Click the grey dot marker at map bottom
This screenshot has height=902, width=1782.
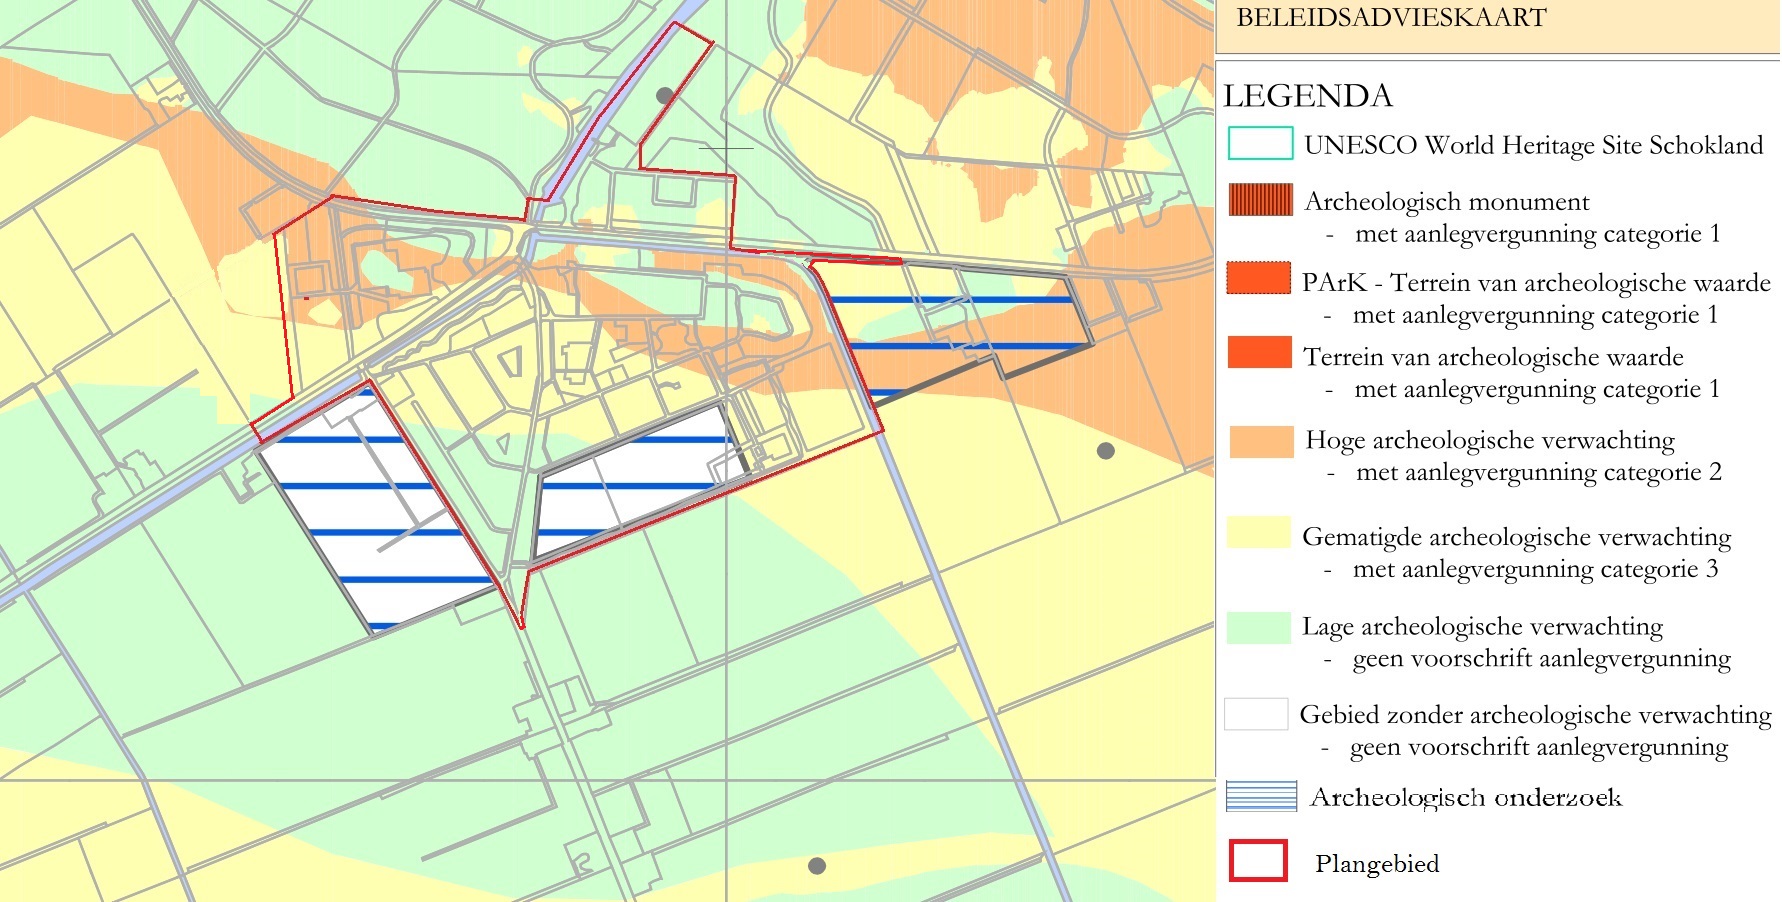coord(817,866)
